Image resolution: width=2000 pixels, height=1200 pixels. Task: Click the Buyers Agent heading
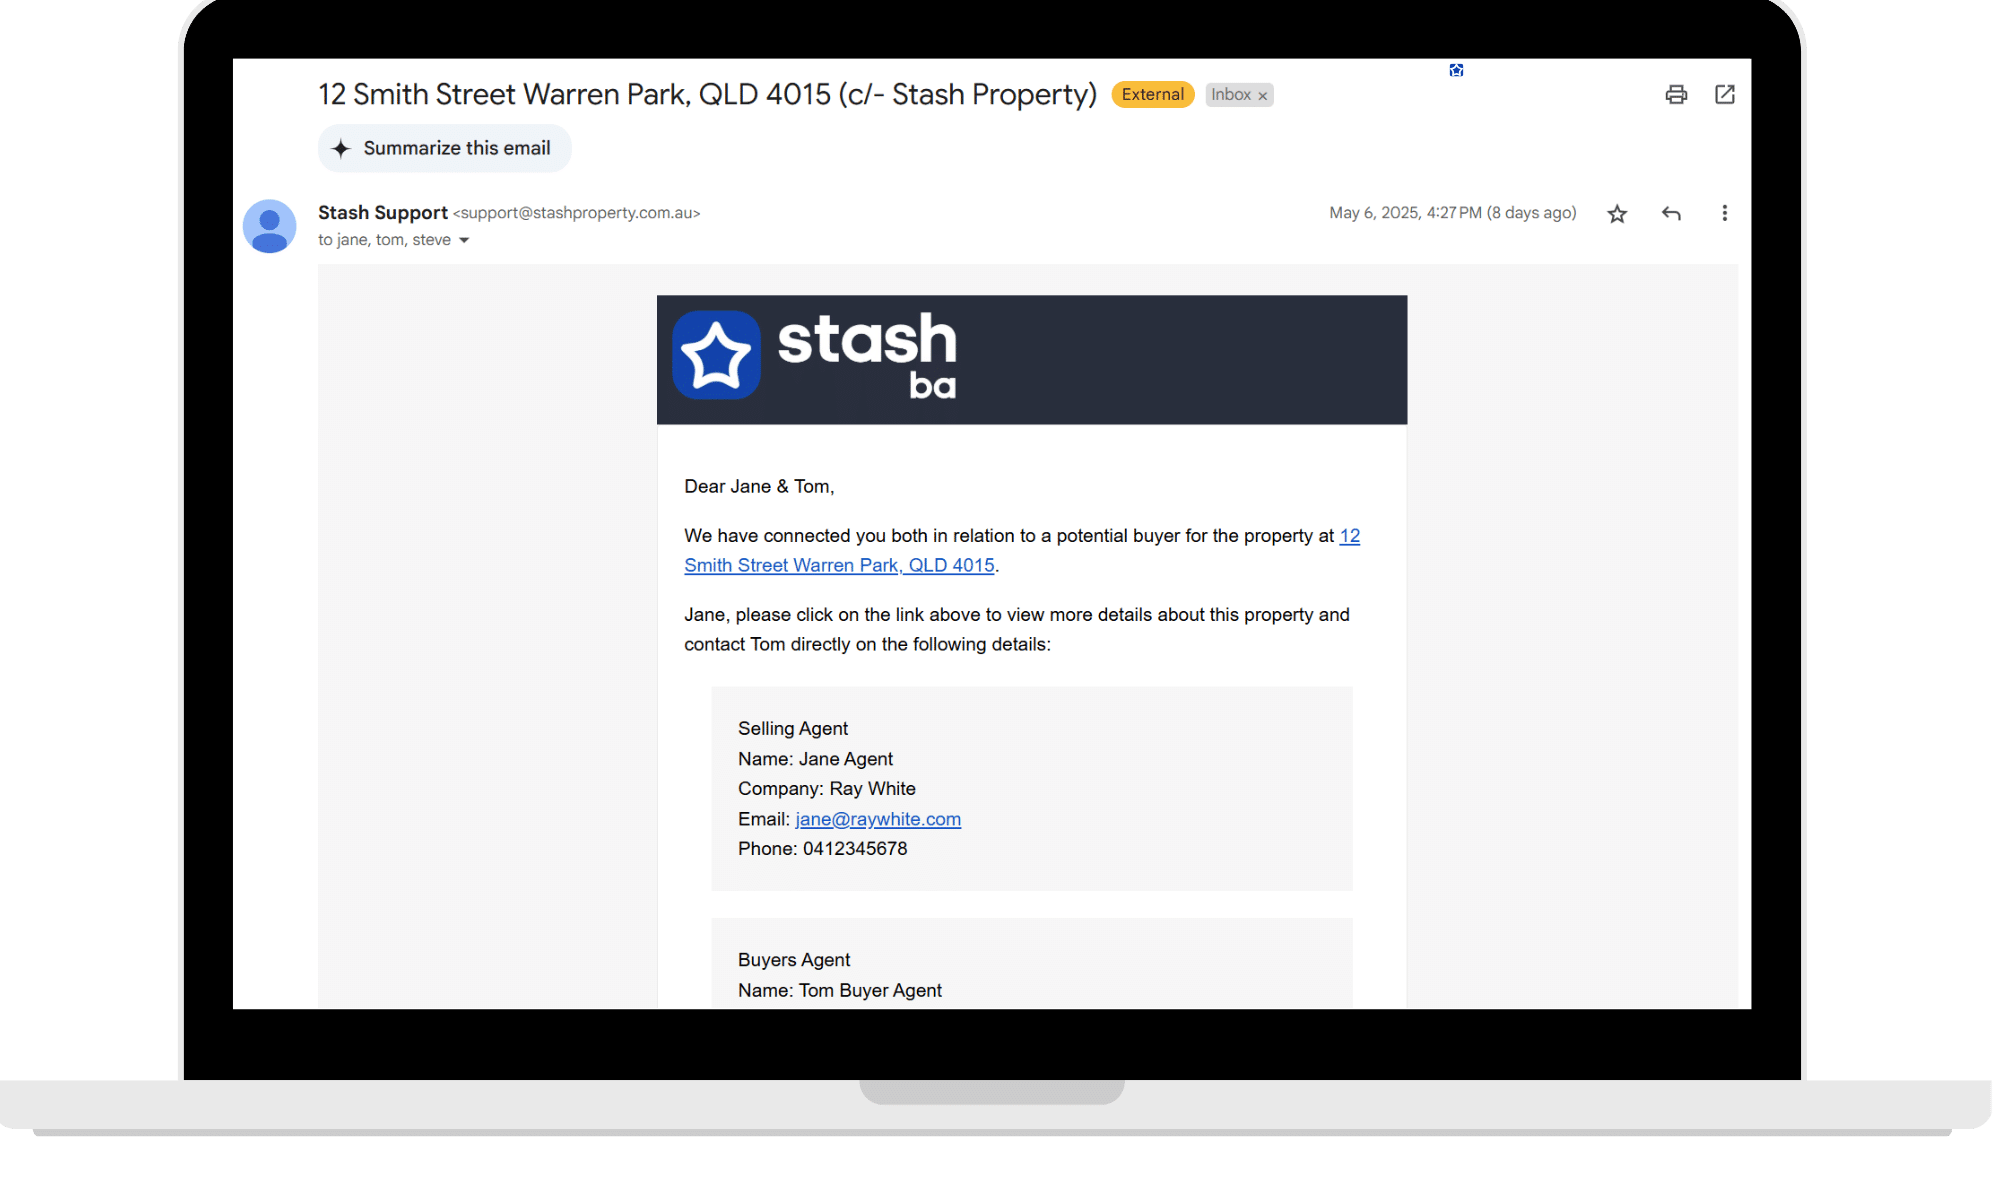click(x=794, y=960)
